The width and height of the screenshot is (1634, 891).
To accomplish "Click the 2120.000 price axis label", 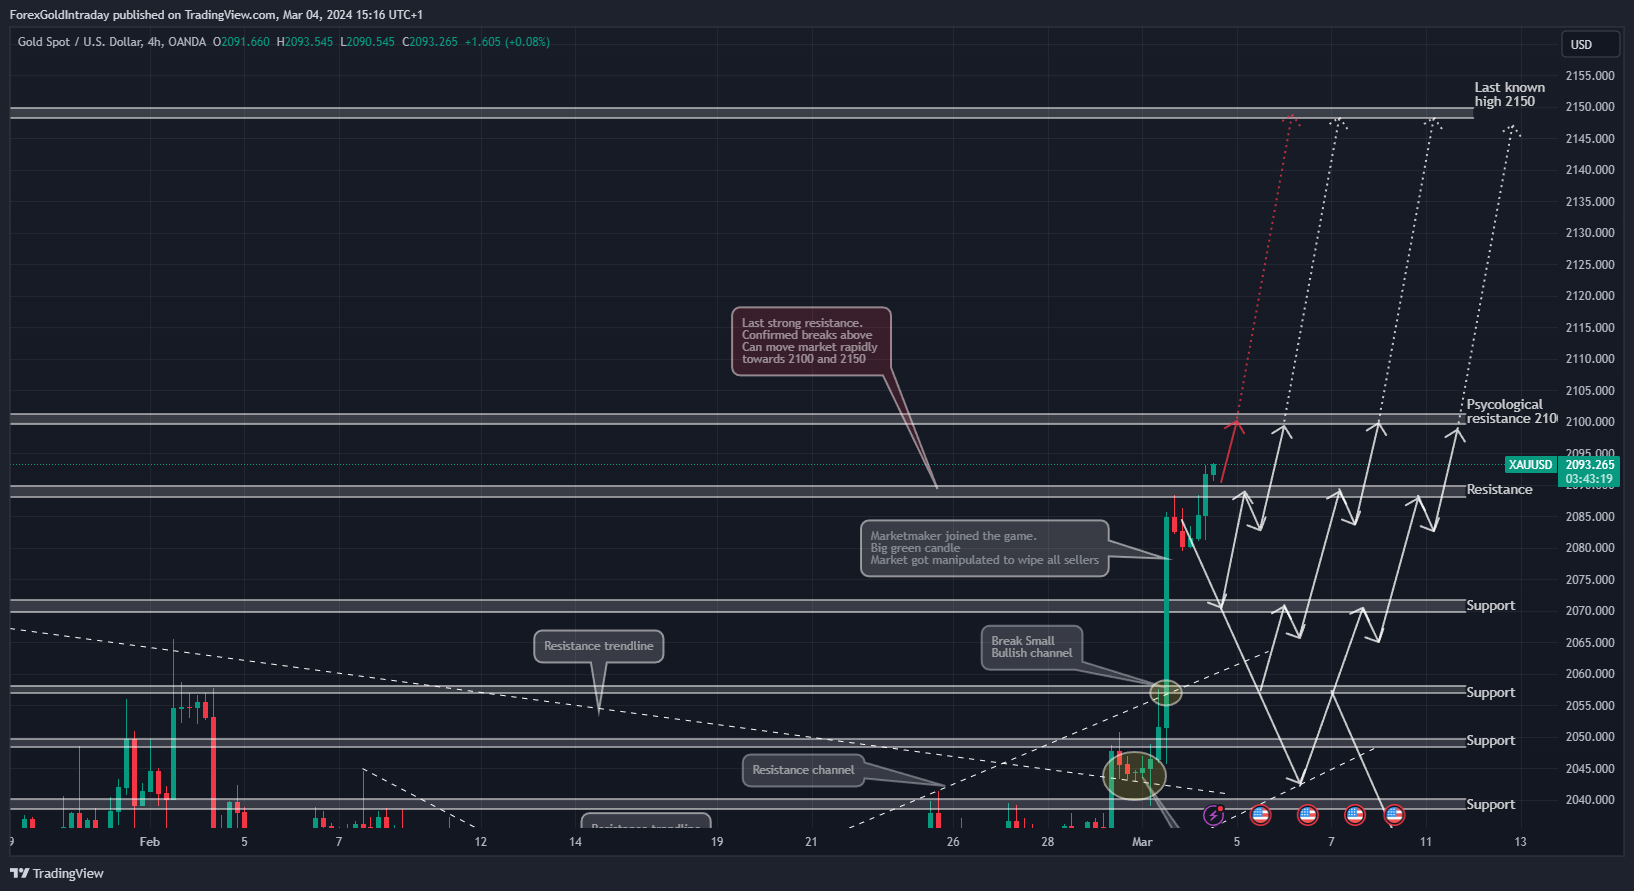I will [1590, 296].
